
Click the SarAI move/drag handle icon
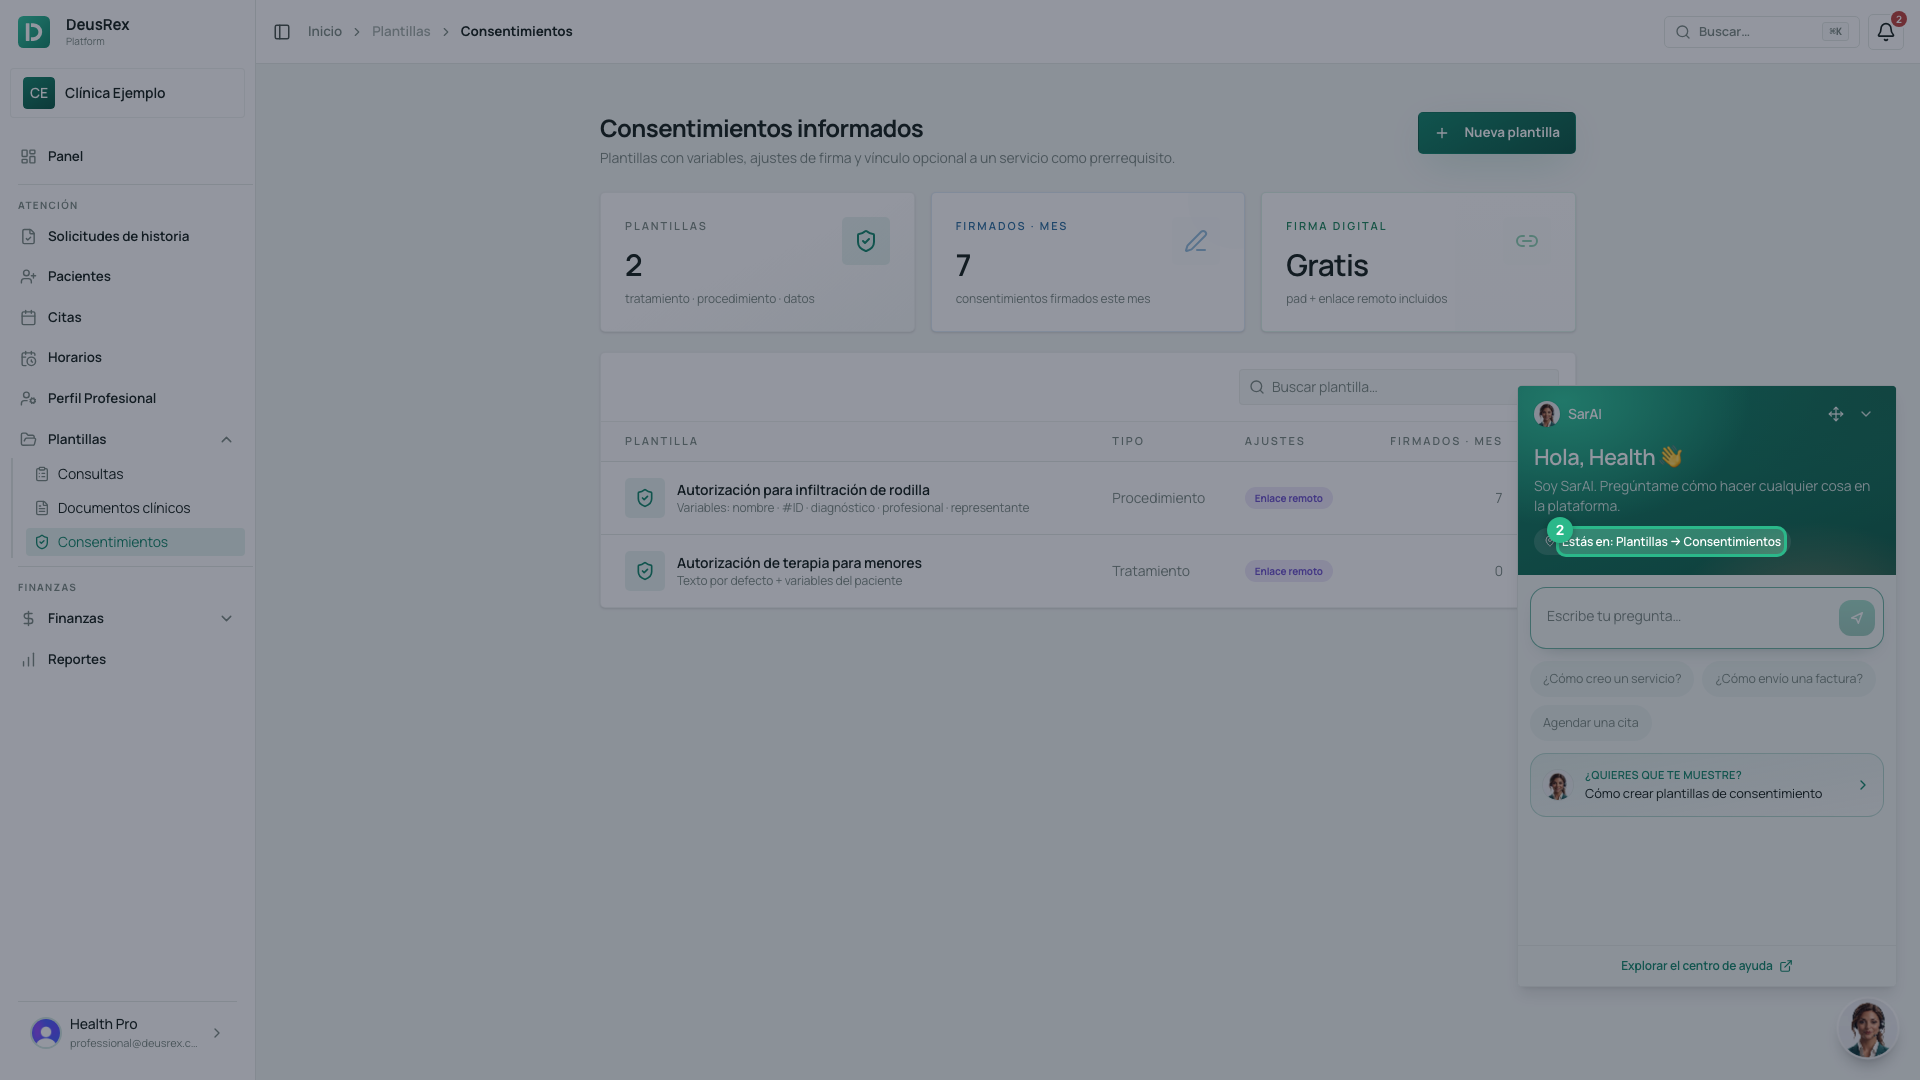(x=1836, y=414)
